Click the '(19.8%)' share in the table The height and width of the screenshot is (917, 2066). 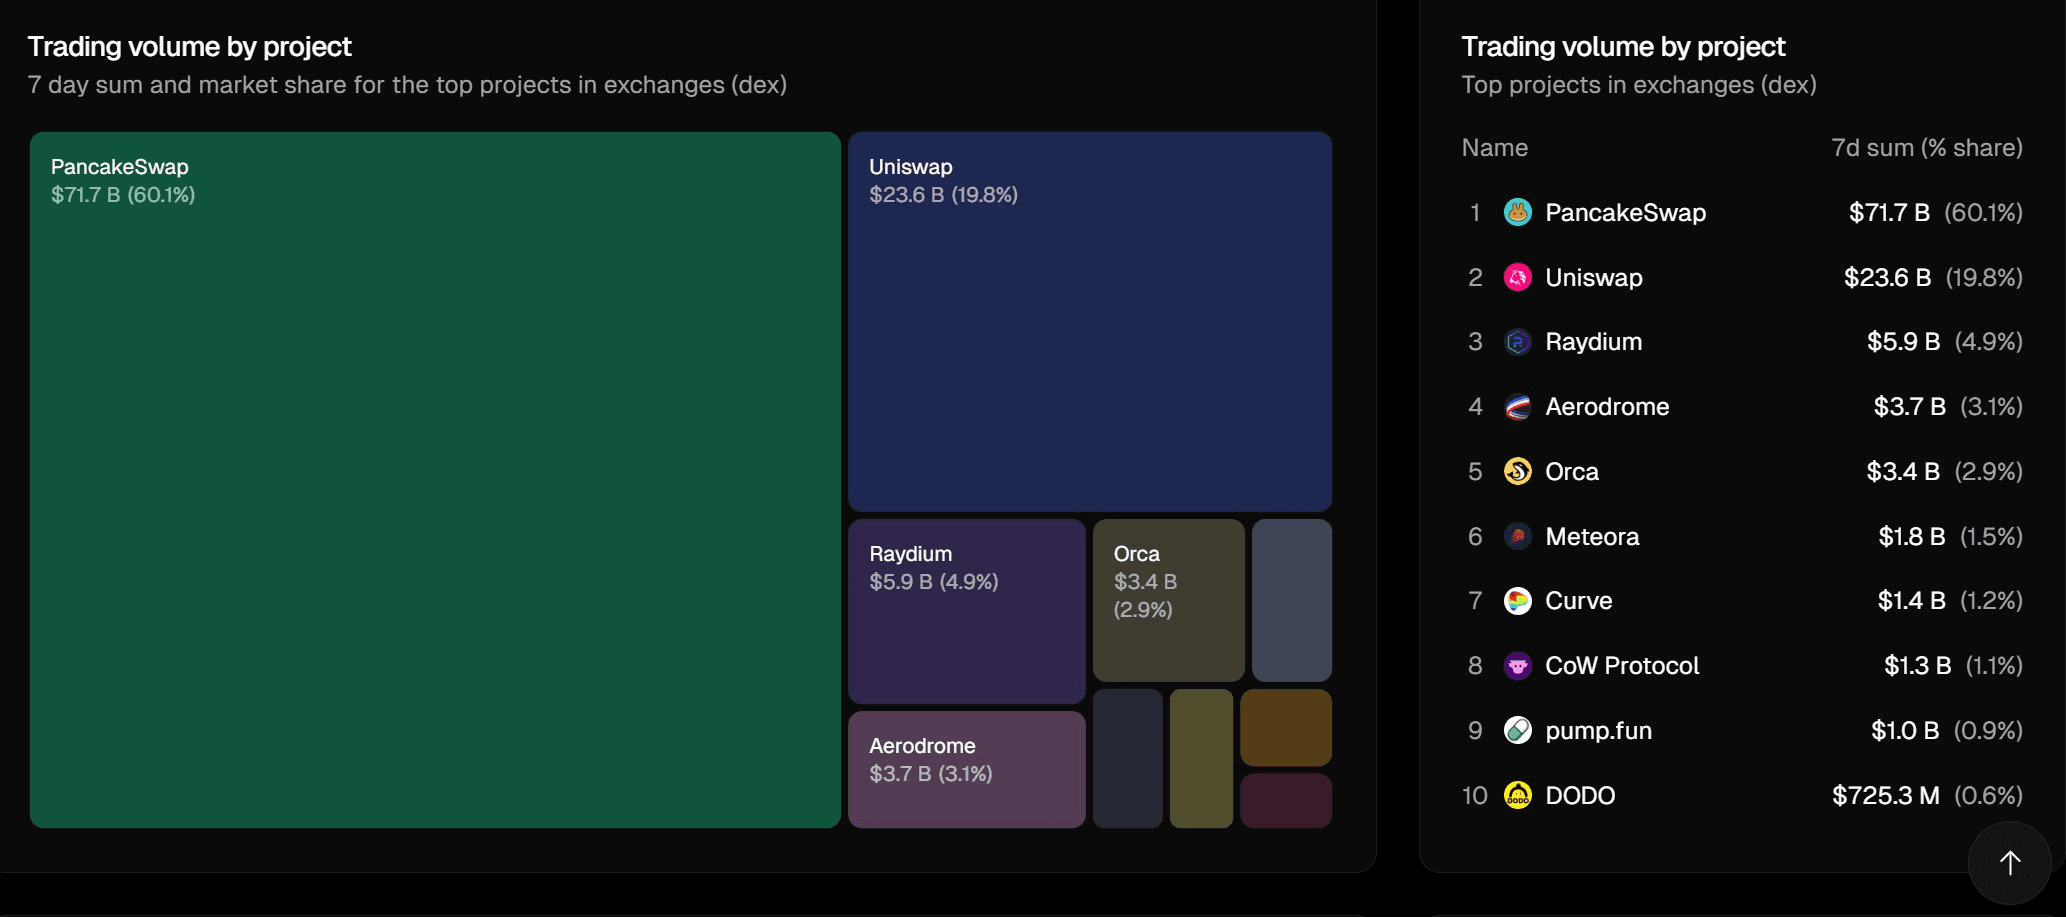pos(1984,277)
